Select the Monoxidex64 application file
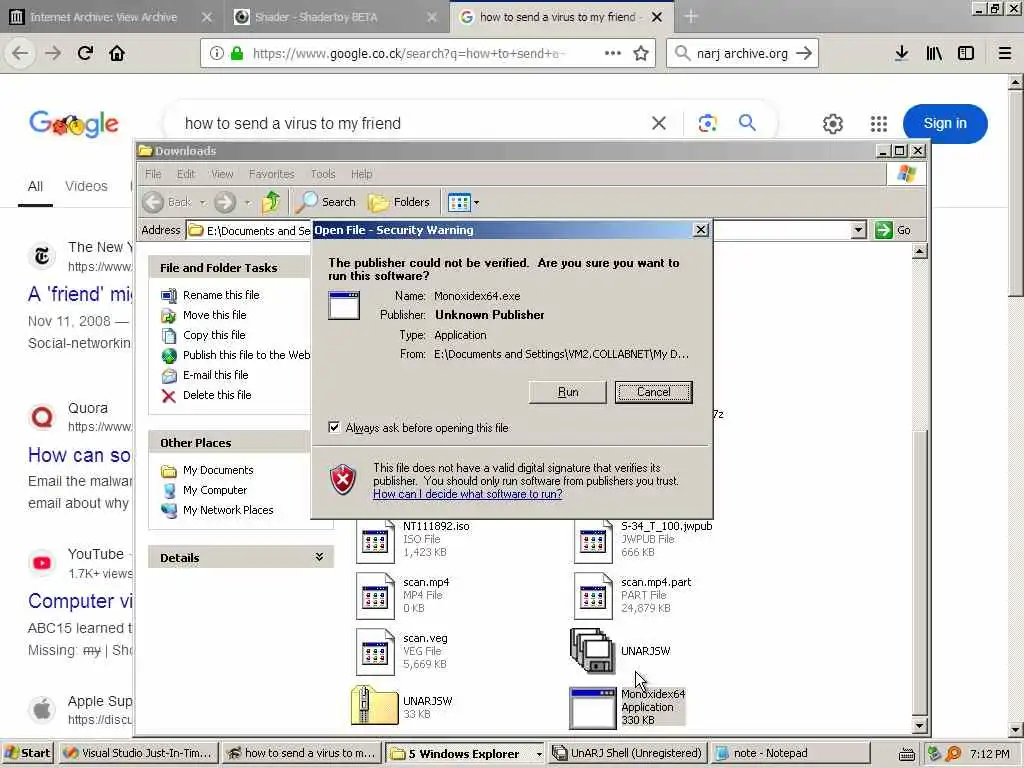The image size is (1024, 768). (628, 707)
